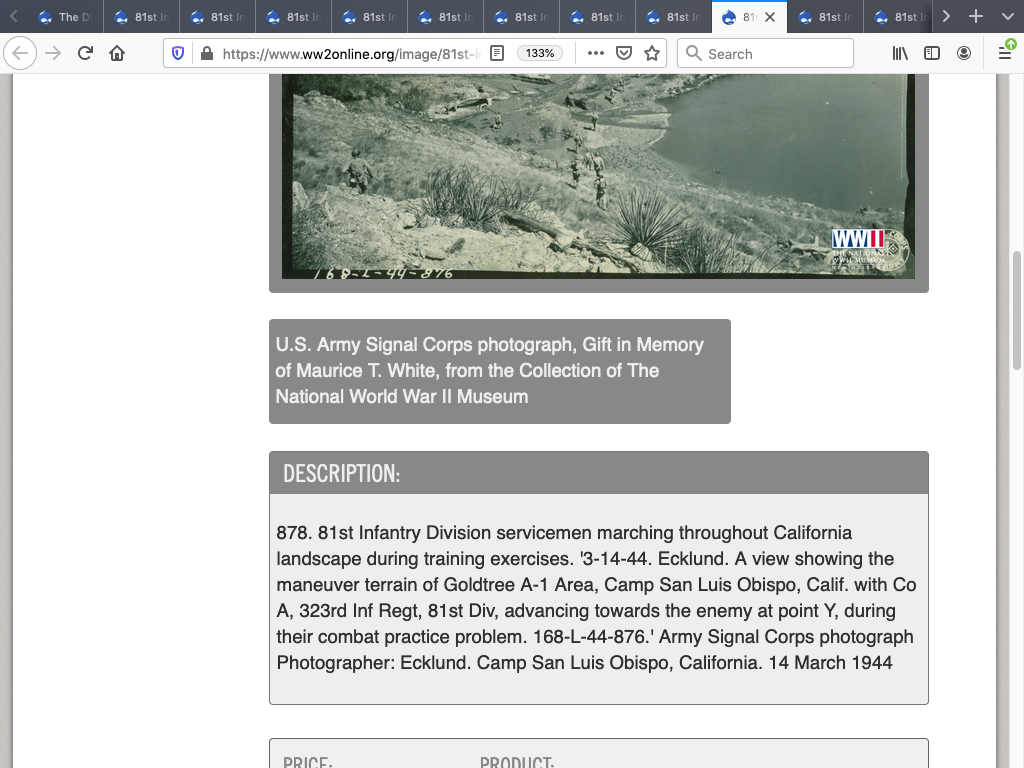Reload the current page
The width and height of the screenshot is (1024, 768).
pyautogui.click(x=85, y=53)
